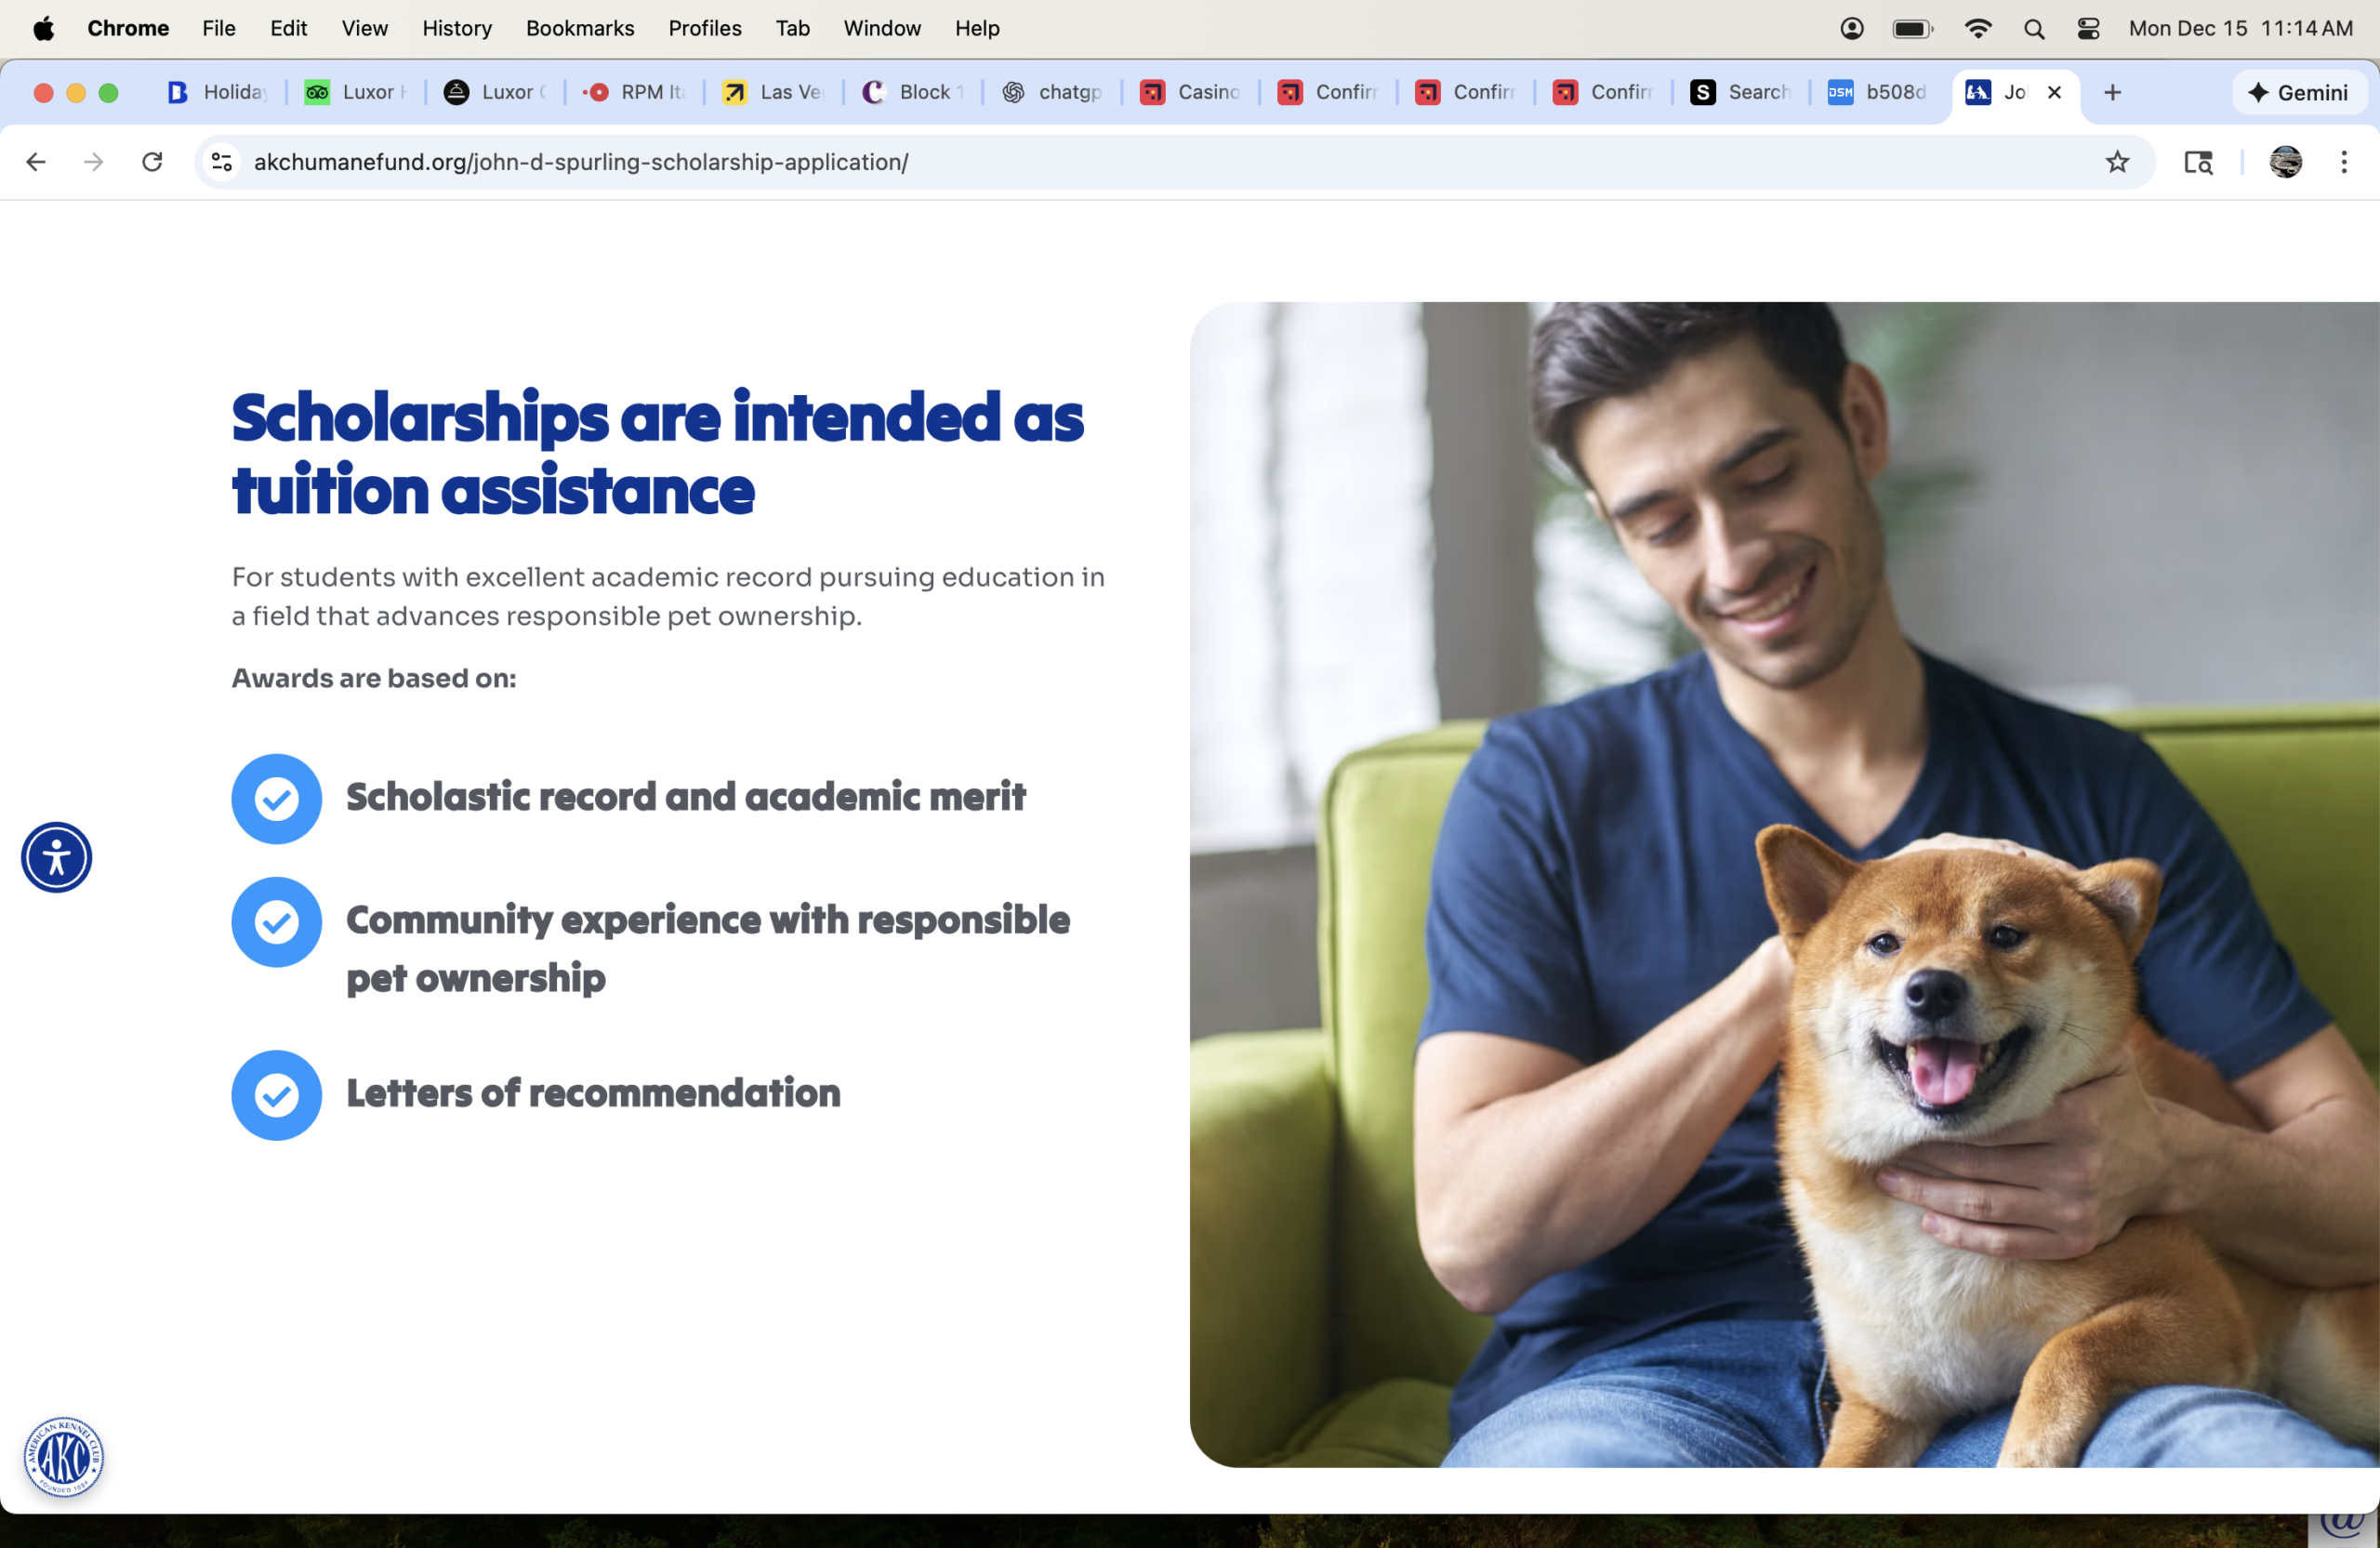Open a new tab with the plus button
2380x1548 pixels.
point(2112,93)
